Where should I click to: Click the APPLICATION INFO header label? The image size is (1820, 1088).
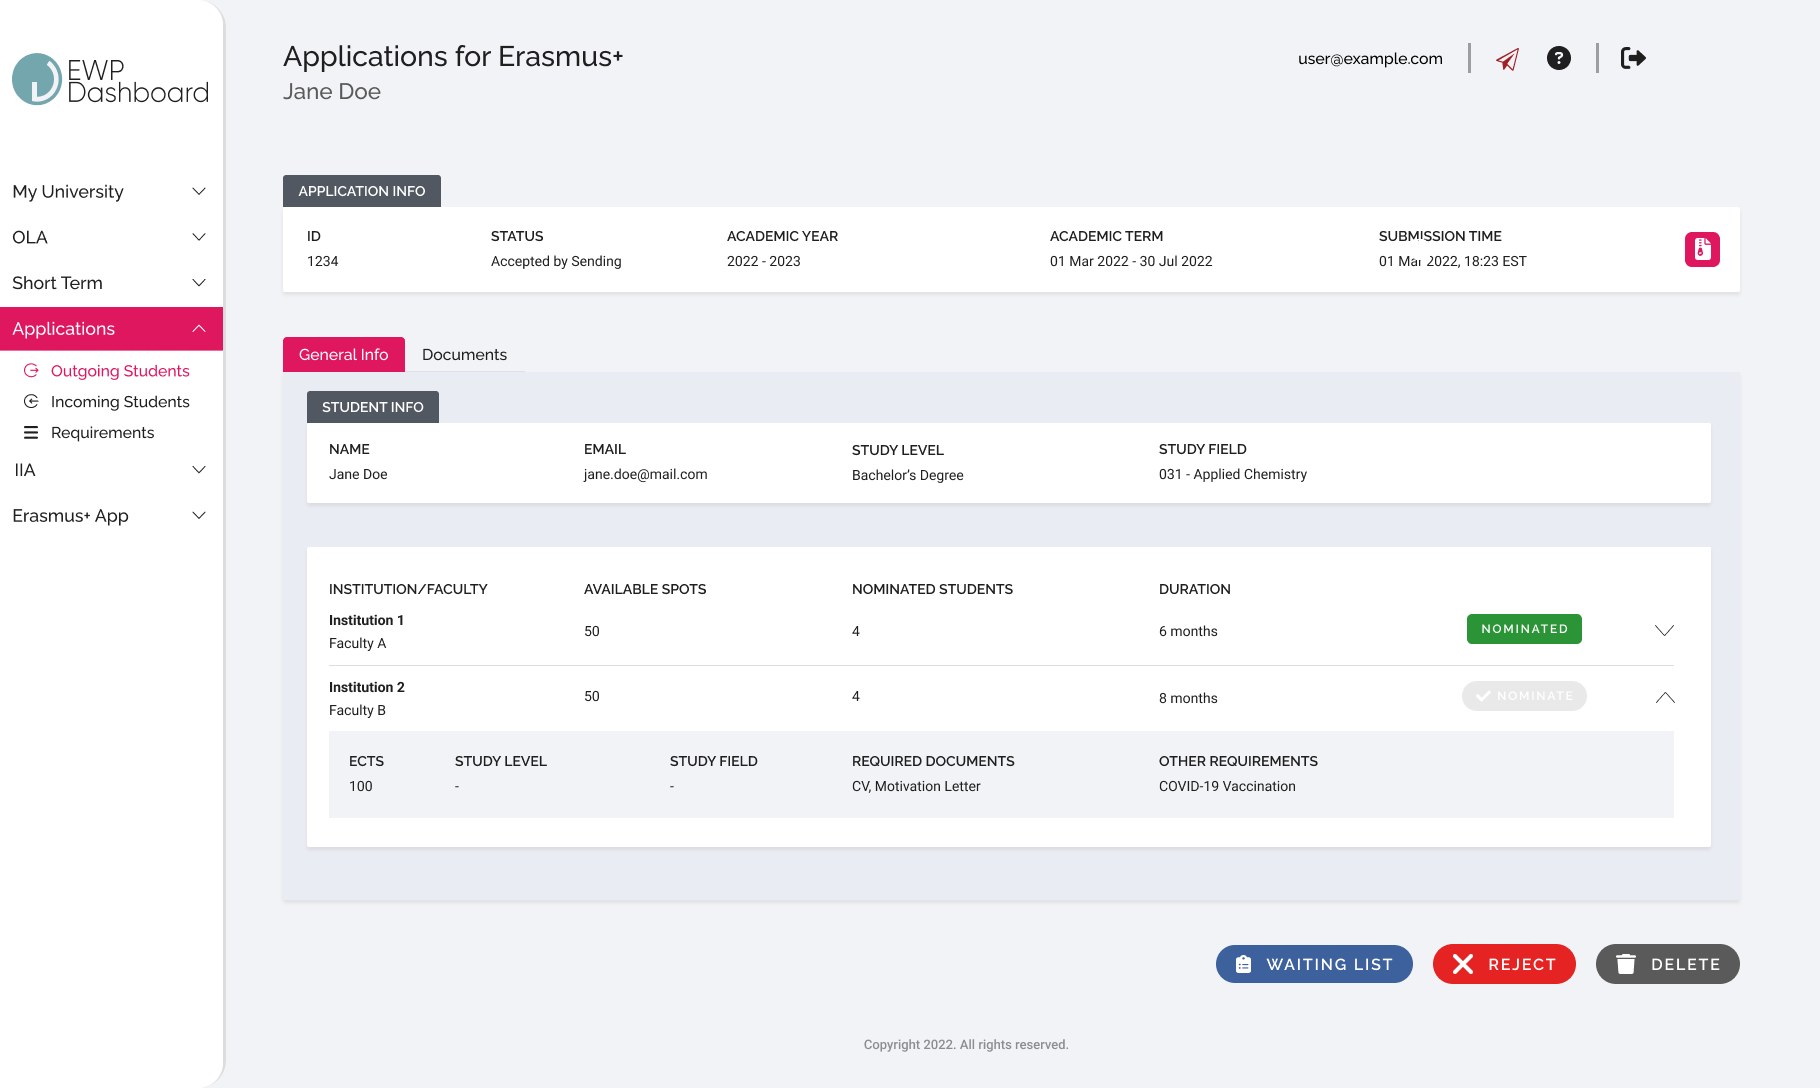coord(361,191)
